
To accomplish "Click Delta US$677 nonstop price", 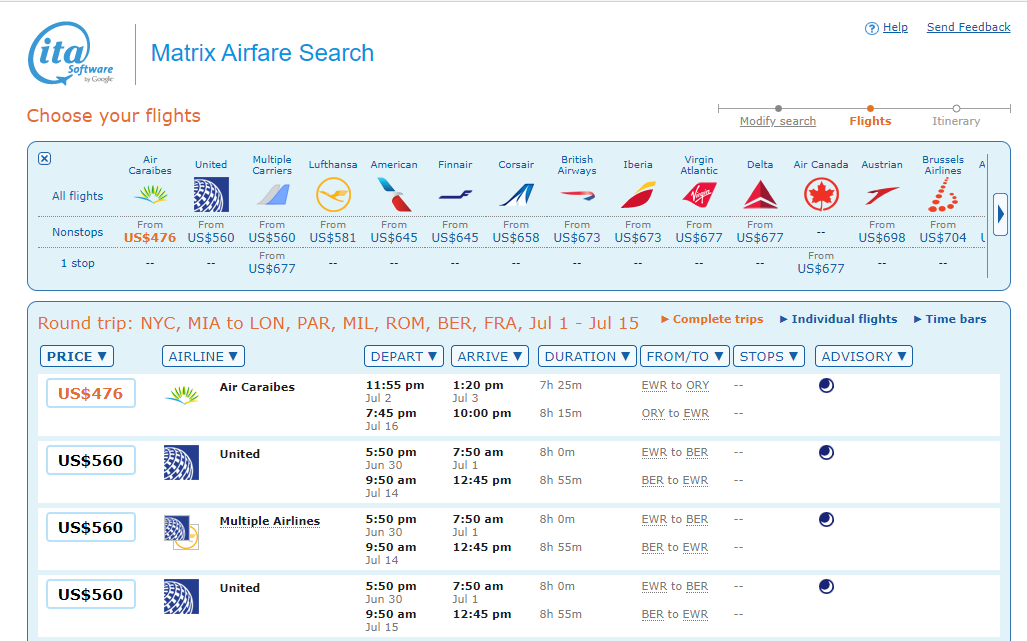I will (760, 238).
